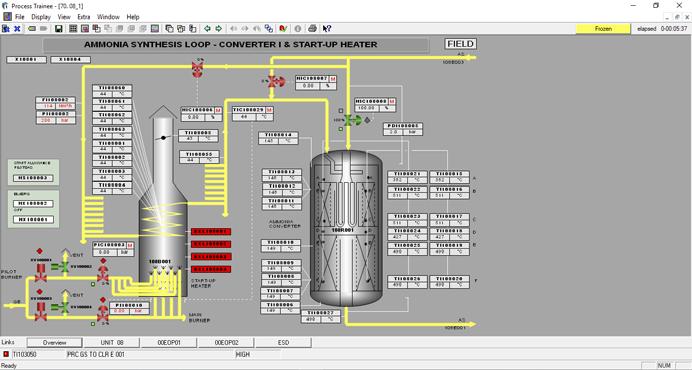Open the 00EOP02 link

(226, 343)
